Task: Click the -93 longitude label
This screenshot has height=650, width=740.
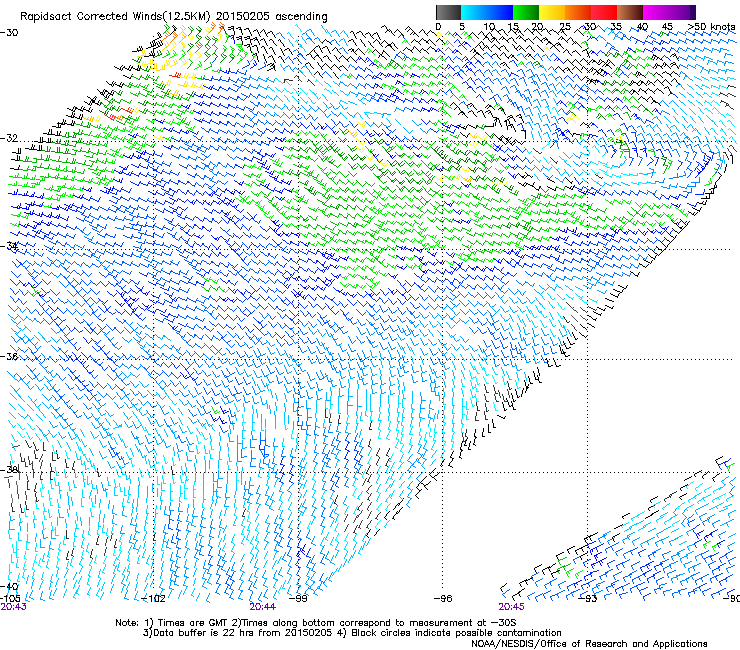Action: [x=588, y=599]
